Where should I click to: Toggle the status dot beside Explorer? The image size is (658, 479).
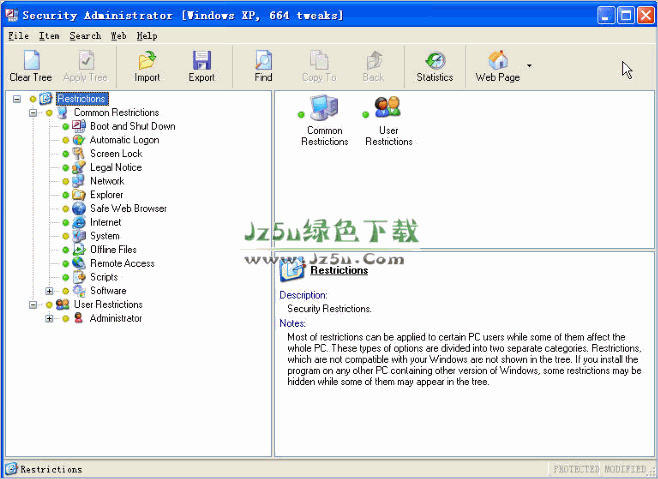click(x=65, y=195)
